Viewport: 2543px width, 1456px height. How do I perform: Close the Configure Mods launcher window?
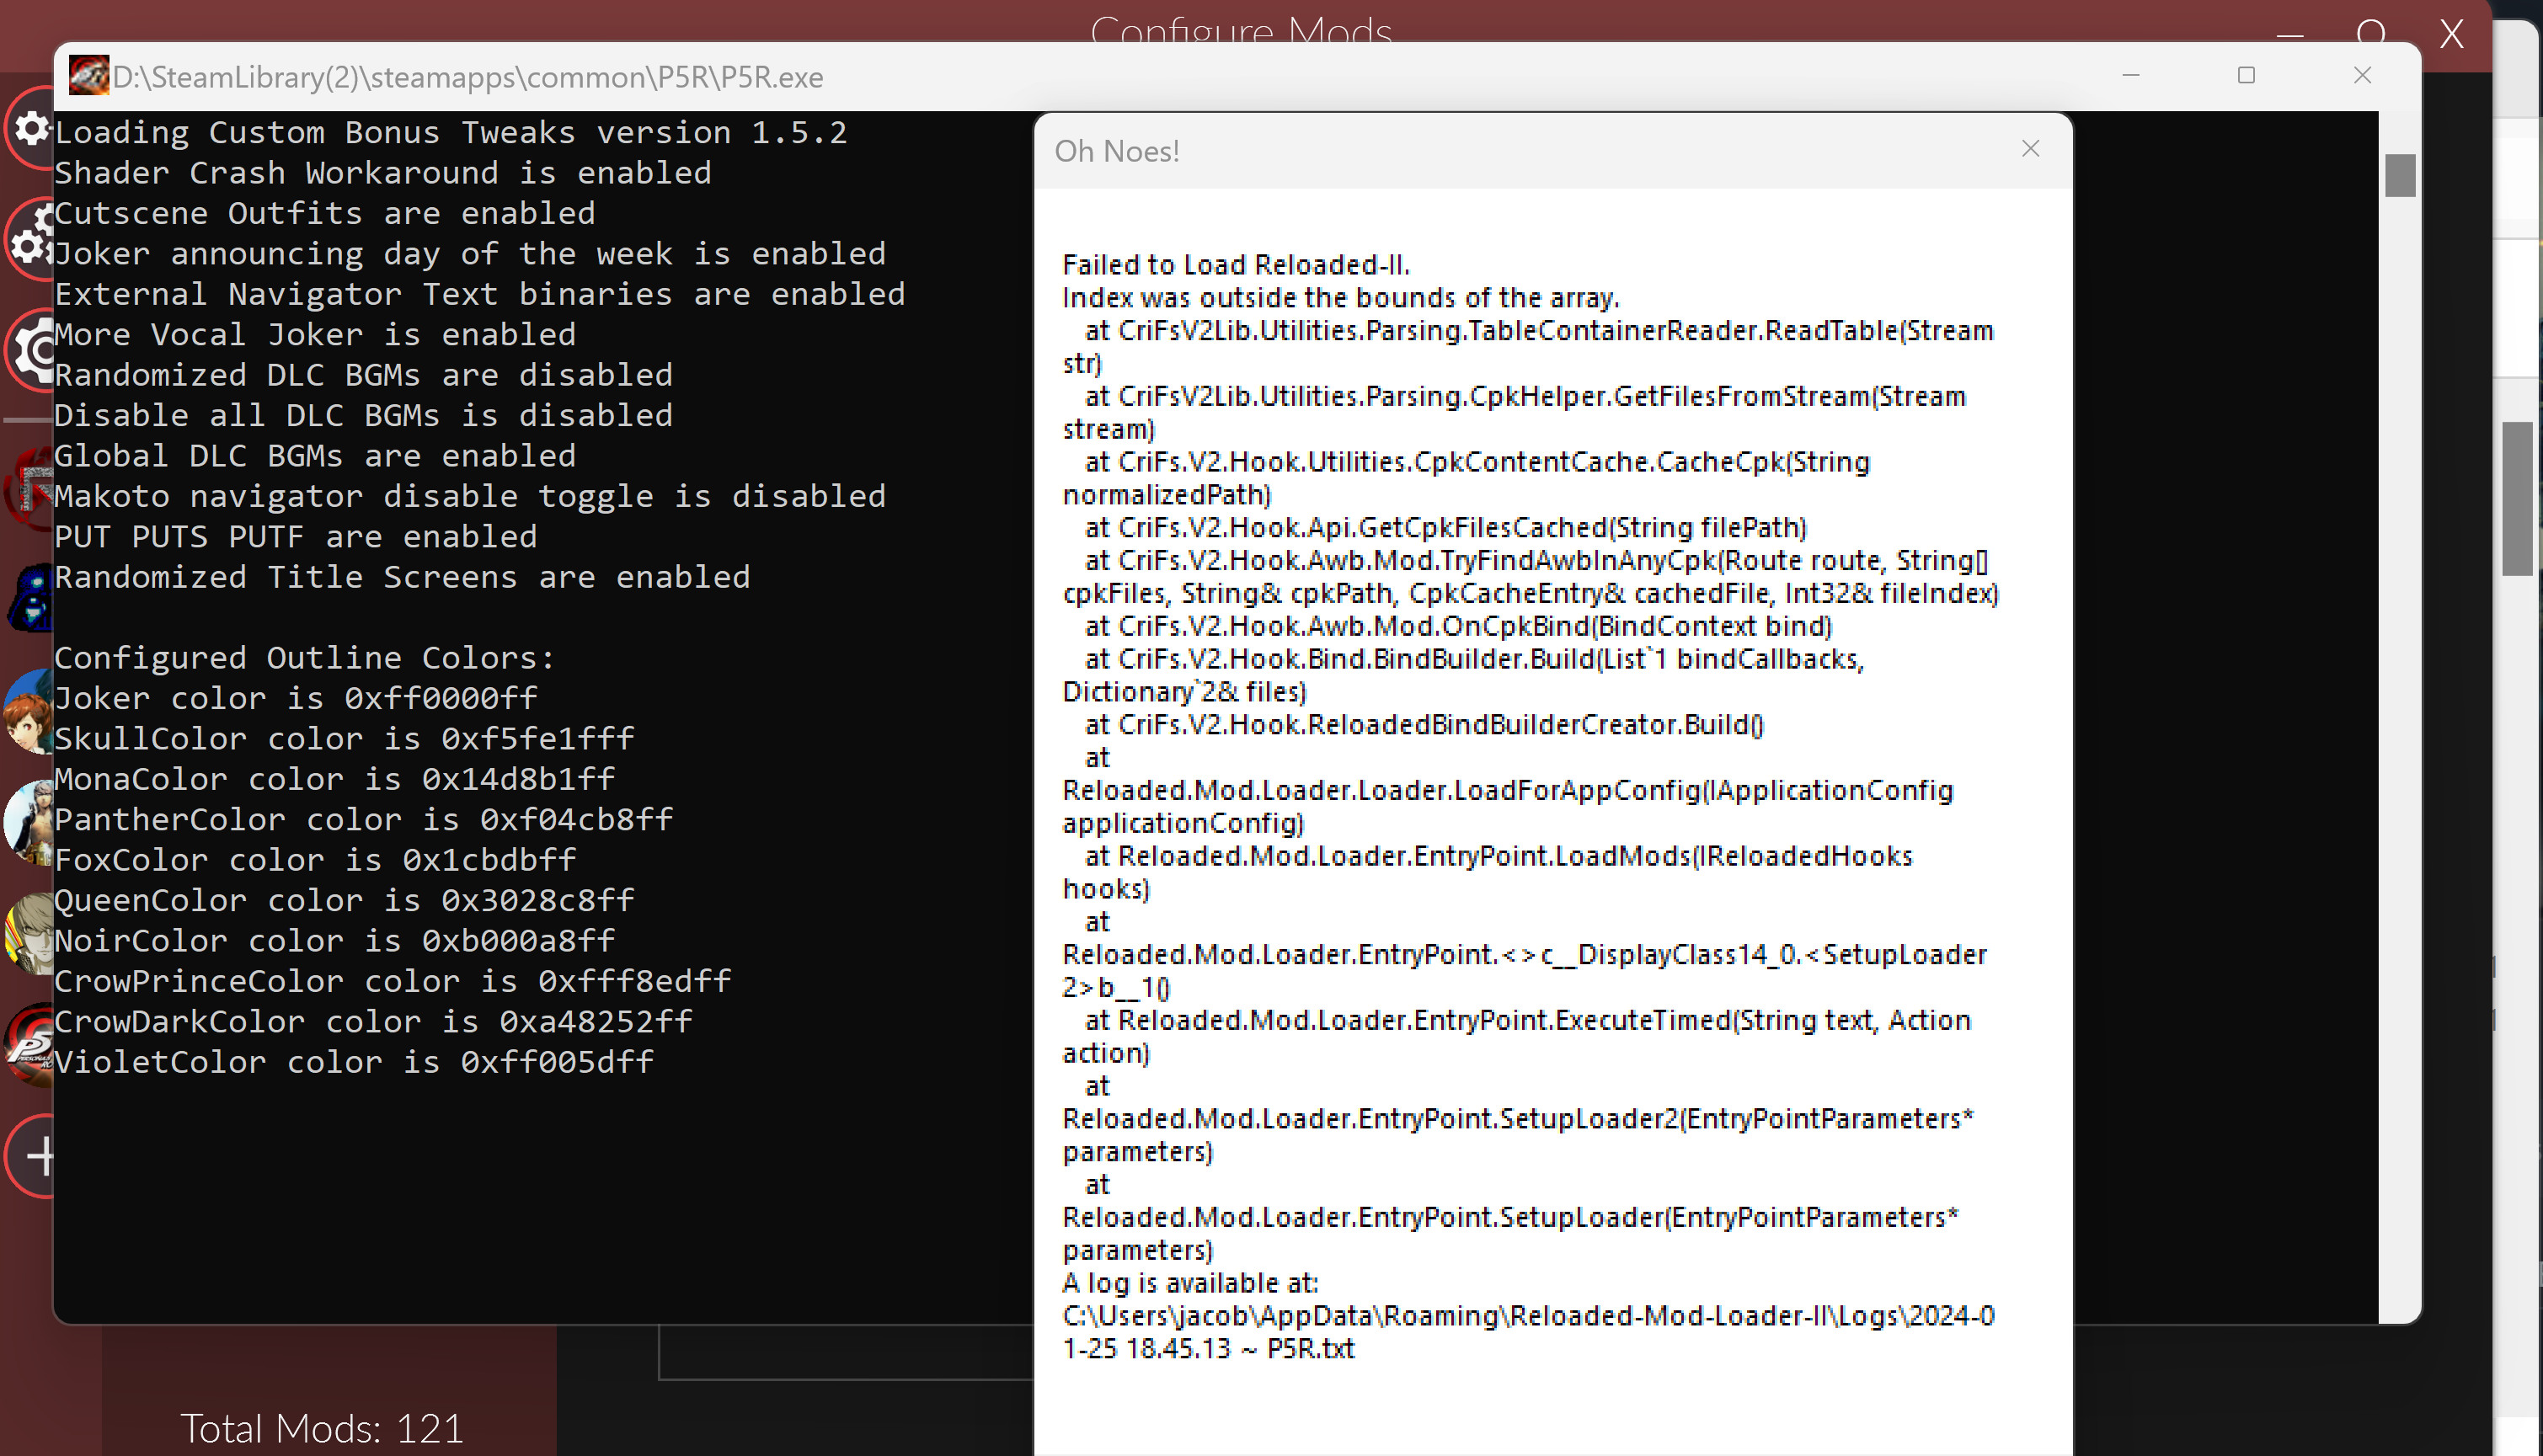2451,34
